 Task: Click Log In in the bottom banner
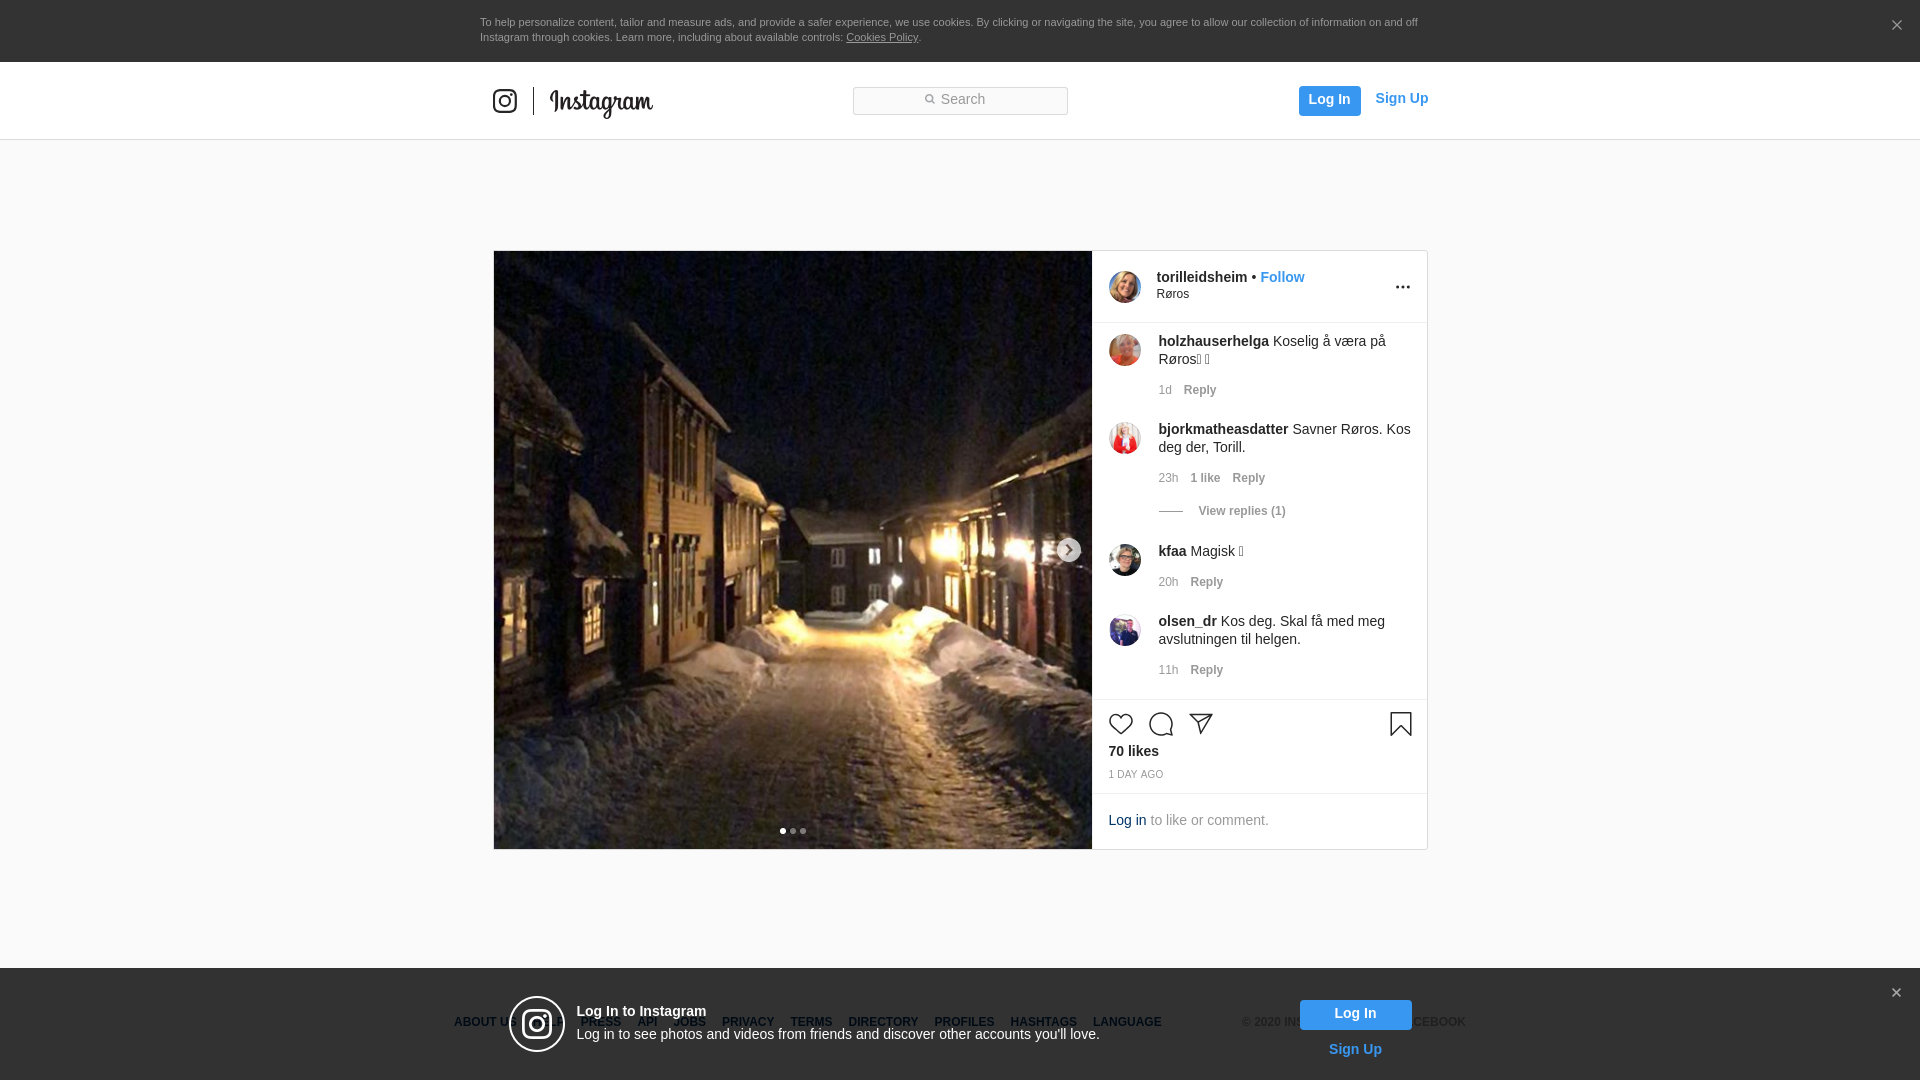(1356, 1015)
